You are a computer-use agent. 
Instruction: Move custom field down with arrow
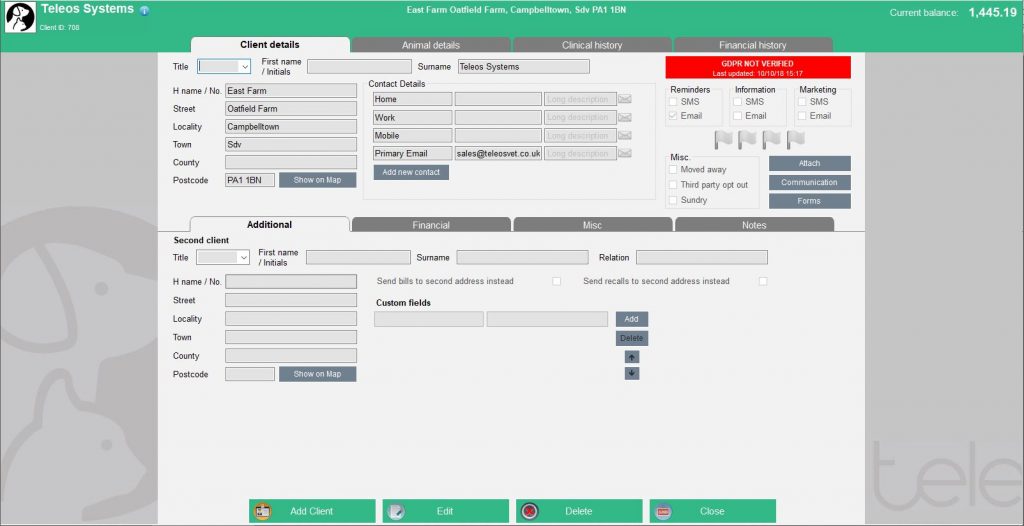(x=632, y=373)
